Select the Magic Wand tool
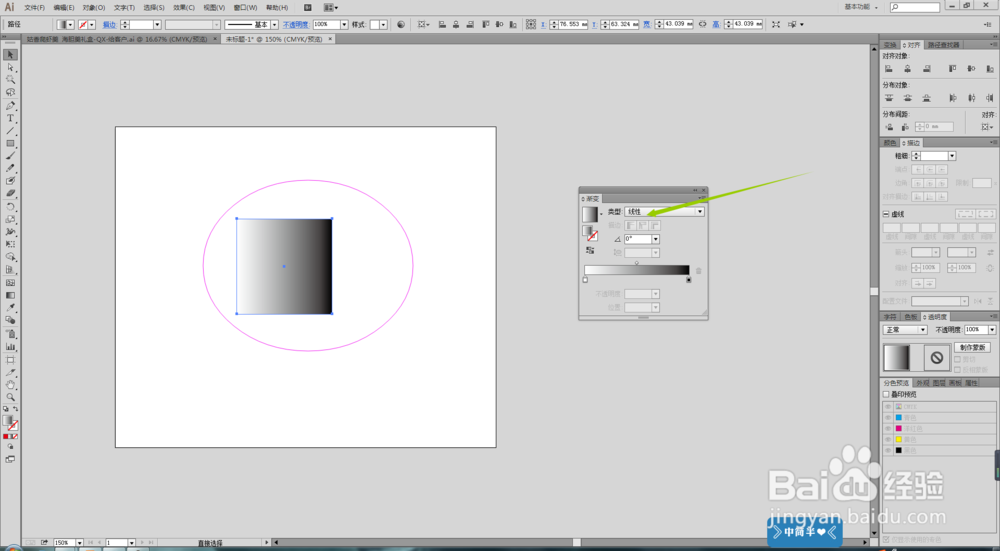 pos(10,80)
